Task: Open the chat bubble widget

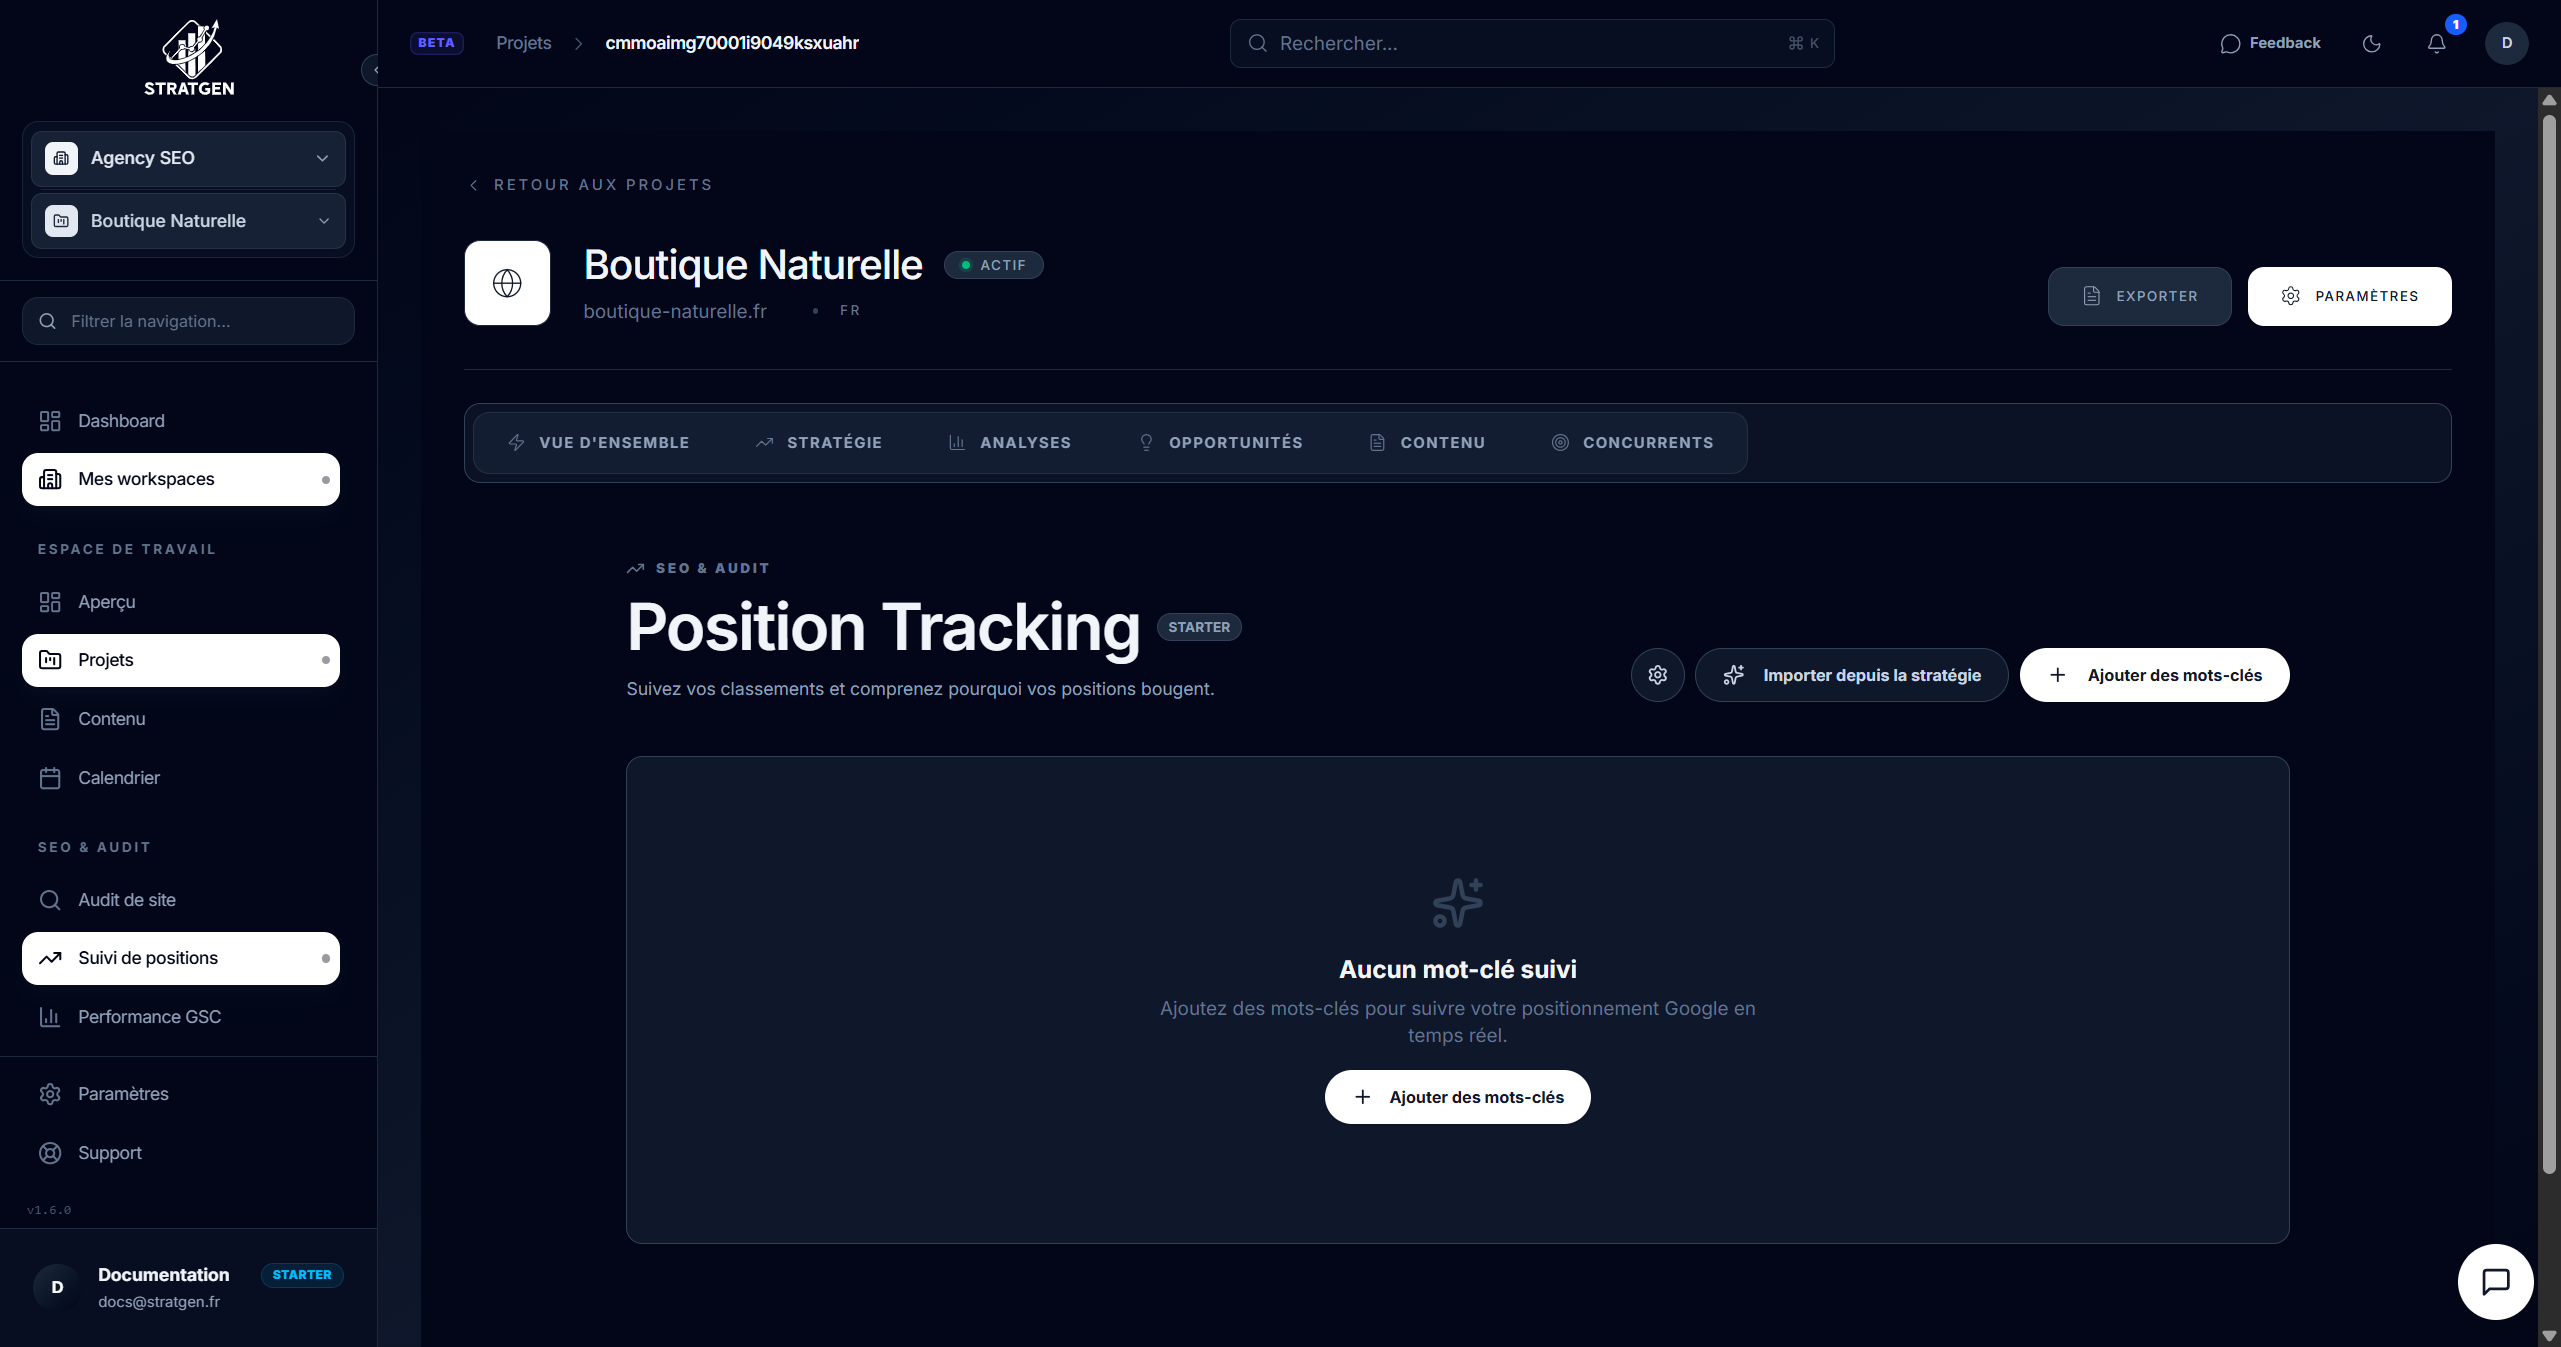Action: point(2495,1281)
